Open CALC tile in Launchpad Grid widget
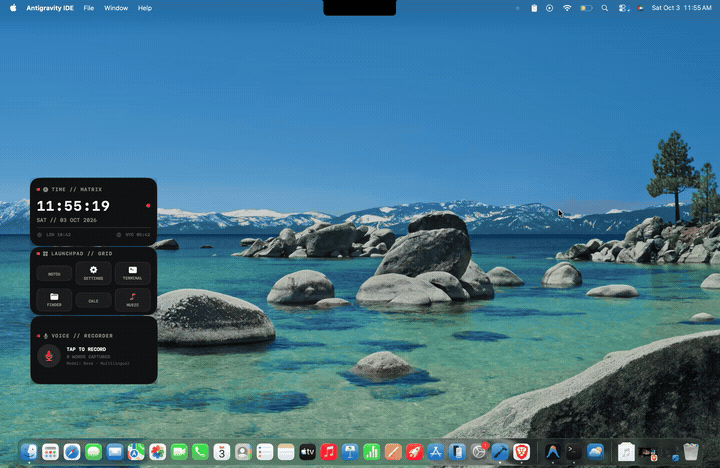720x468 pixels. click(93, 301)
